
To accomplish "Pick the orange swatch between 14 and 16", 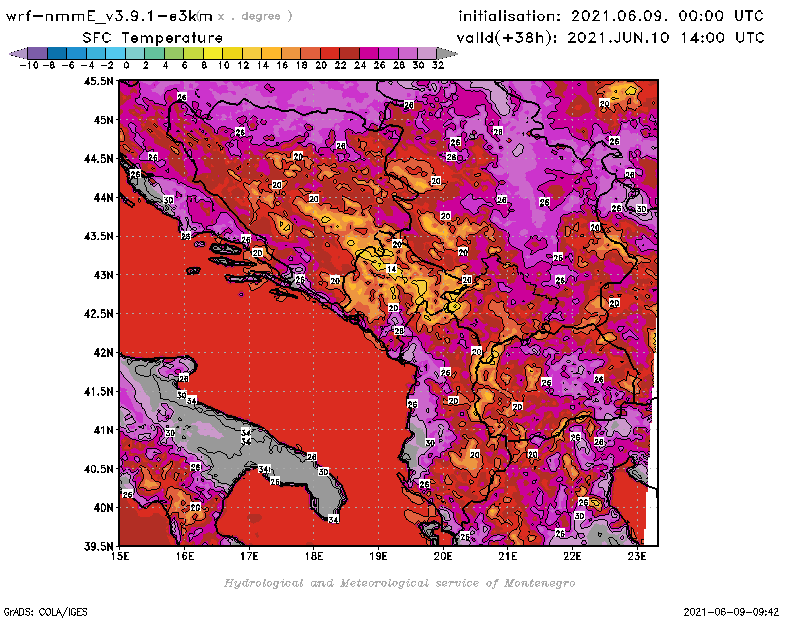I will click(x=271, y=54).
